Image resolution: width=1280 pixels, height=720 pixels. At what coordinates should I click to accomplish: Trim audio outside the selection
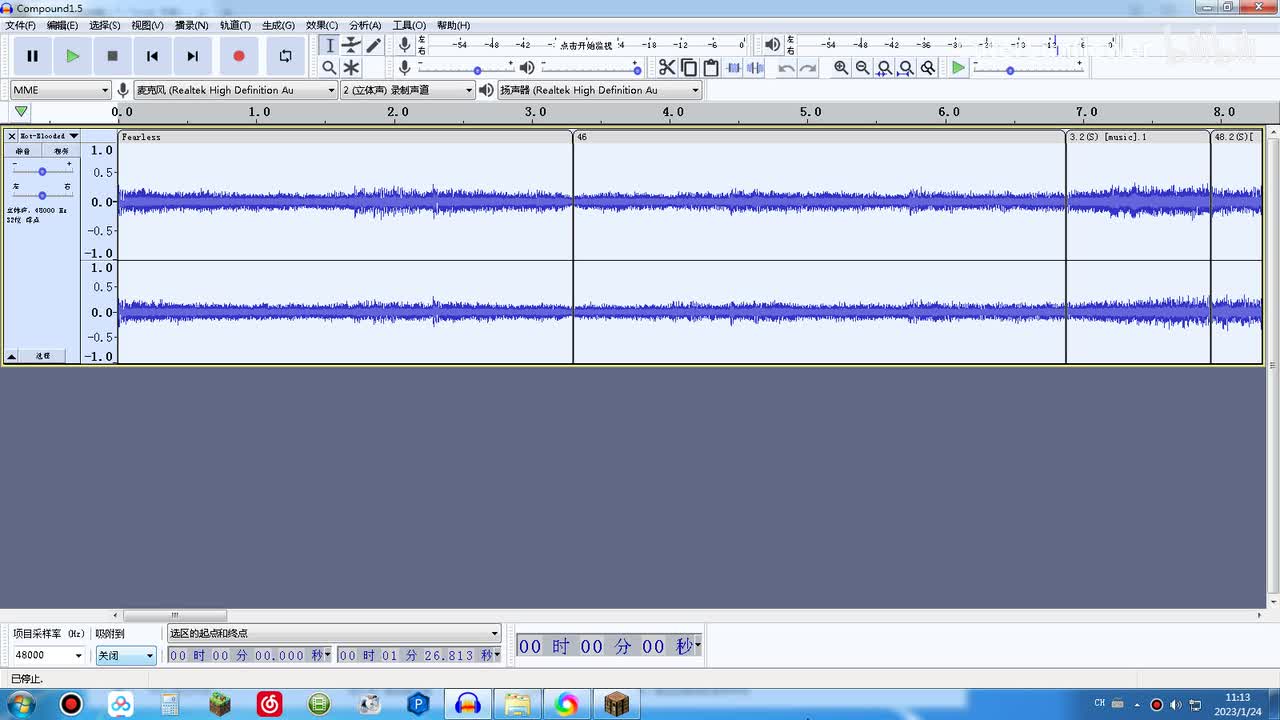734,67
